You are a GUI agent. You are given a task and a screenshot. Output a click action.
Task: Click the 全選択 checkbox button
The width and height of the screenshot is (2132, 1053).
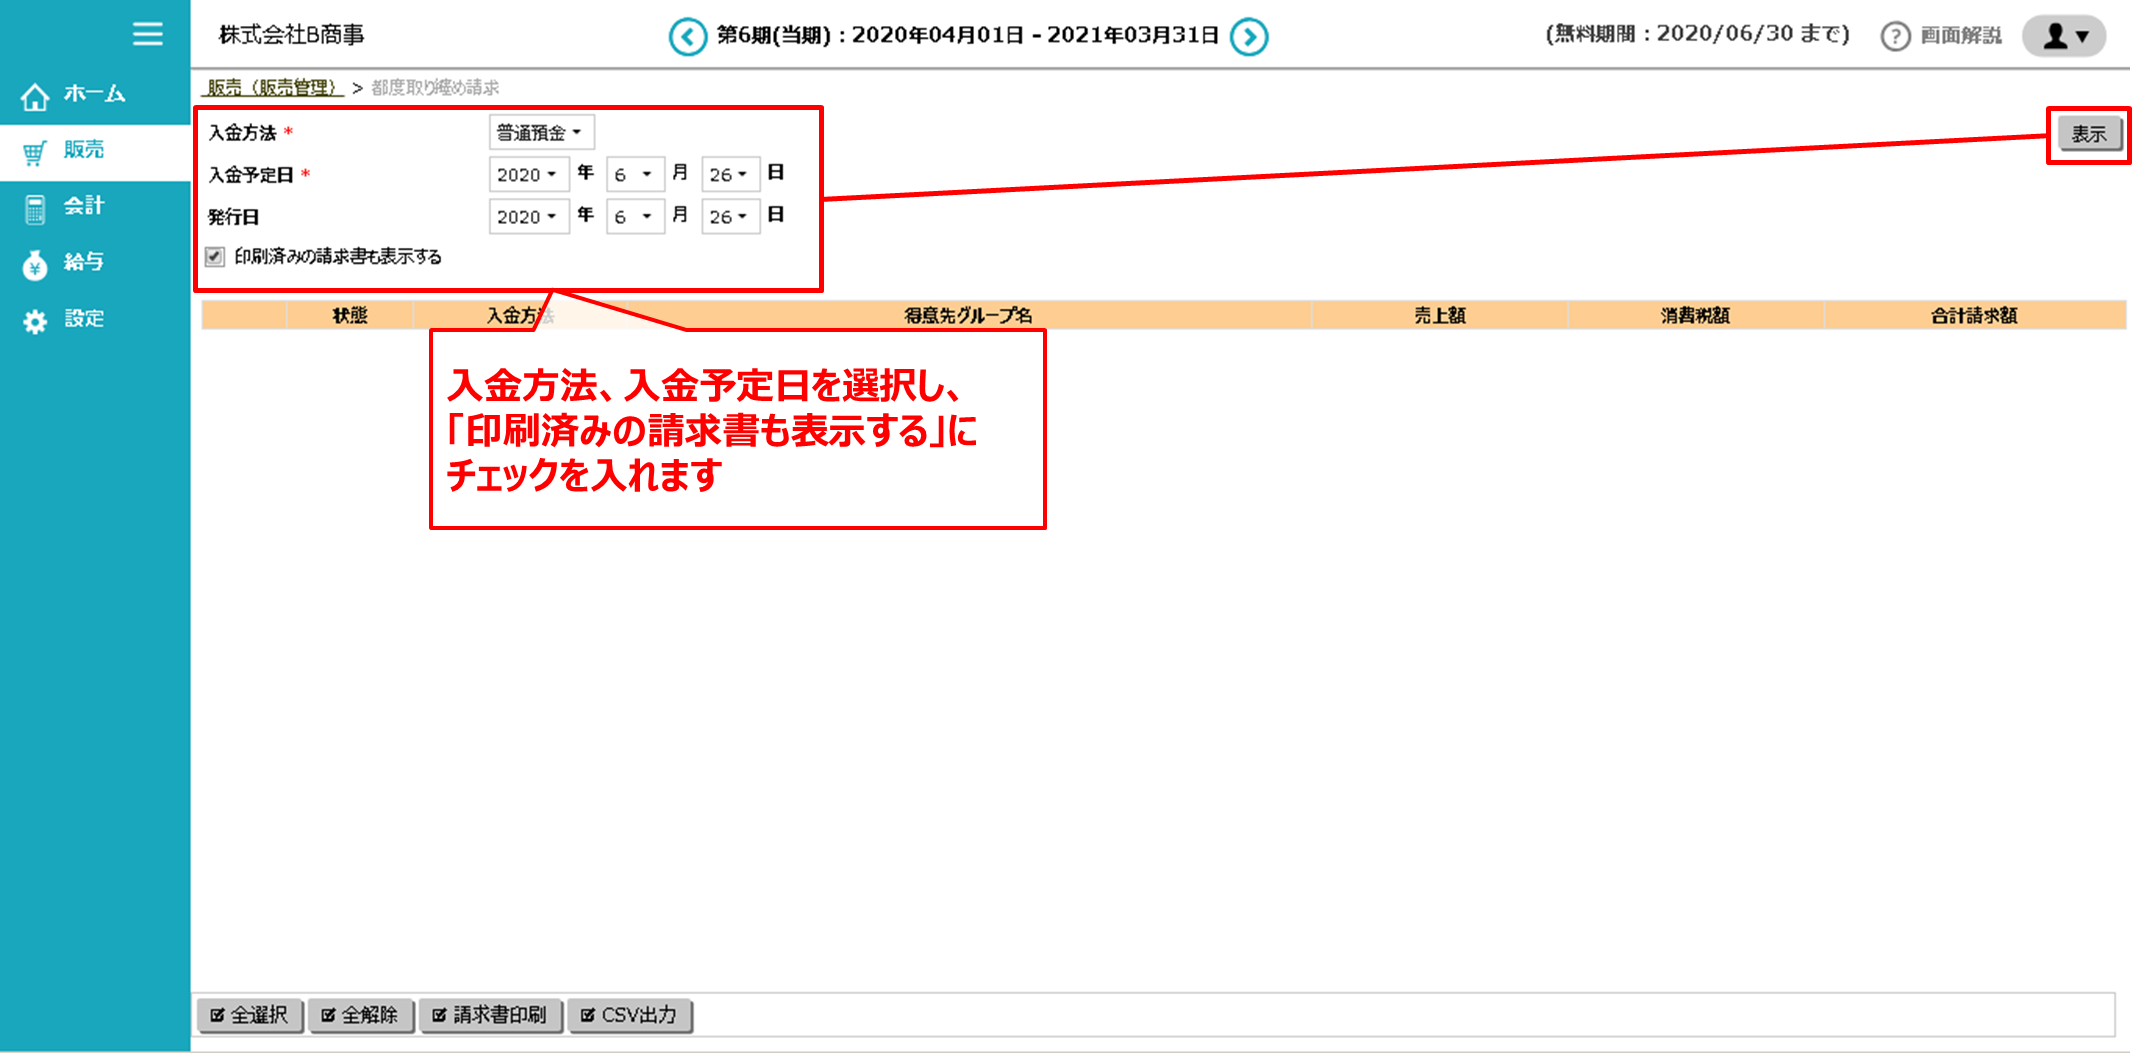click(x=249, y=1015)
